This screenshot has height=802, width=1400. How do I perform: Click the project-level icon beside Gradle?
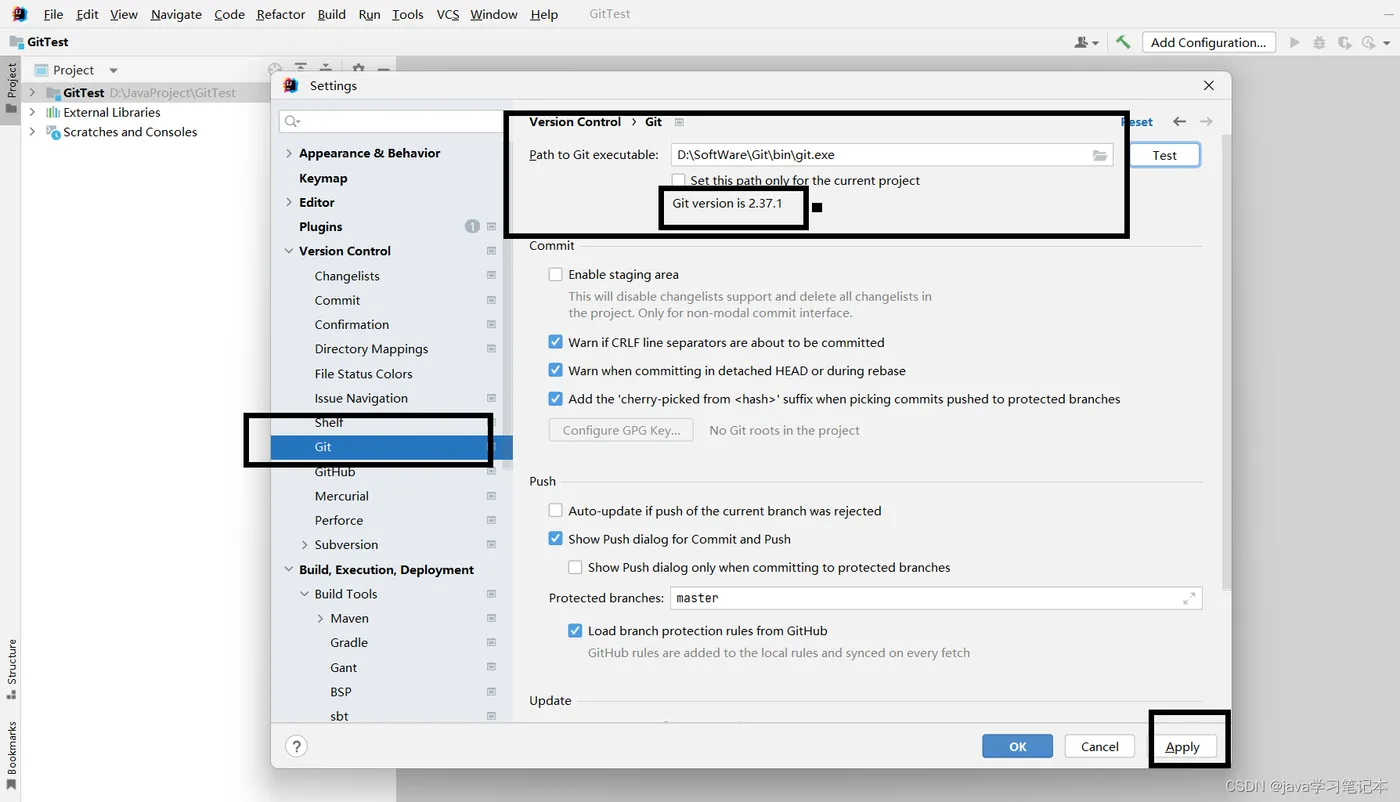(x=491, y=643)
